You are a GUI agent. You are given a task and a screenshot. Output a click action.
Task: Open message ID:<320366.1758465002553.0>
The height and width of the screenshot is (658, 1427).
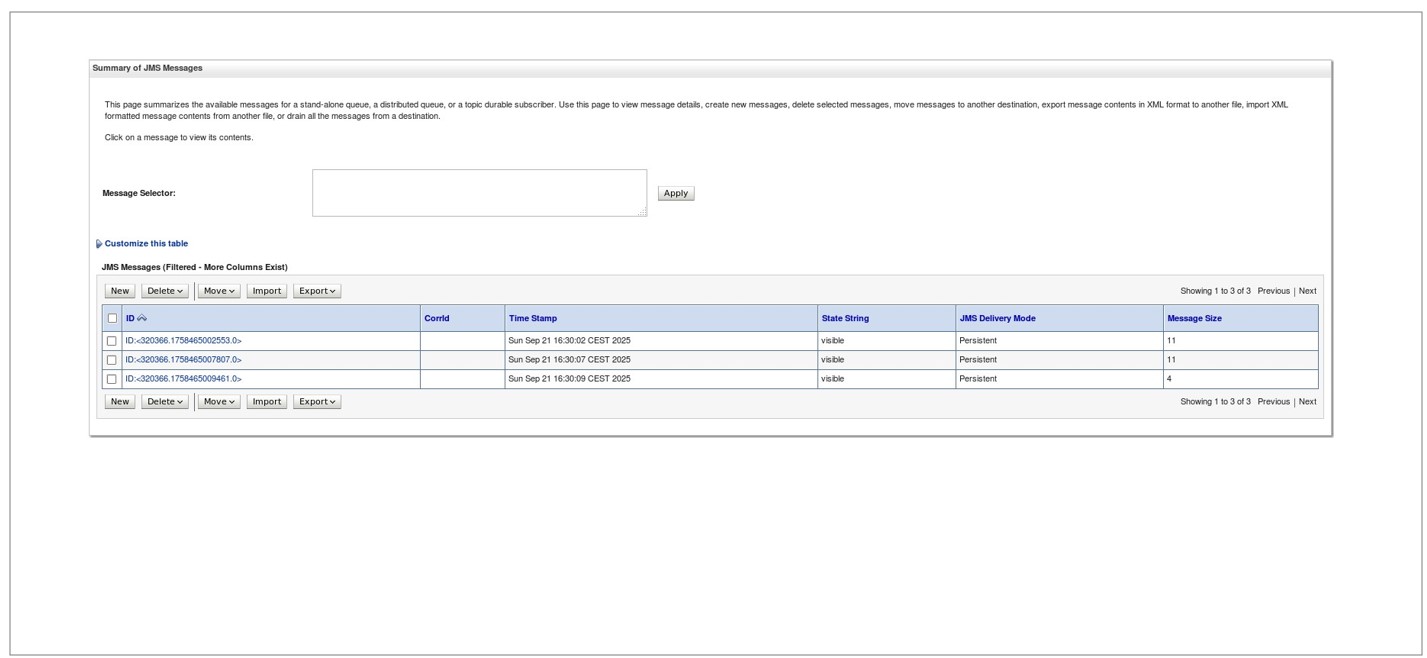pyautogui.click(x=183, y=341)
